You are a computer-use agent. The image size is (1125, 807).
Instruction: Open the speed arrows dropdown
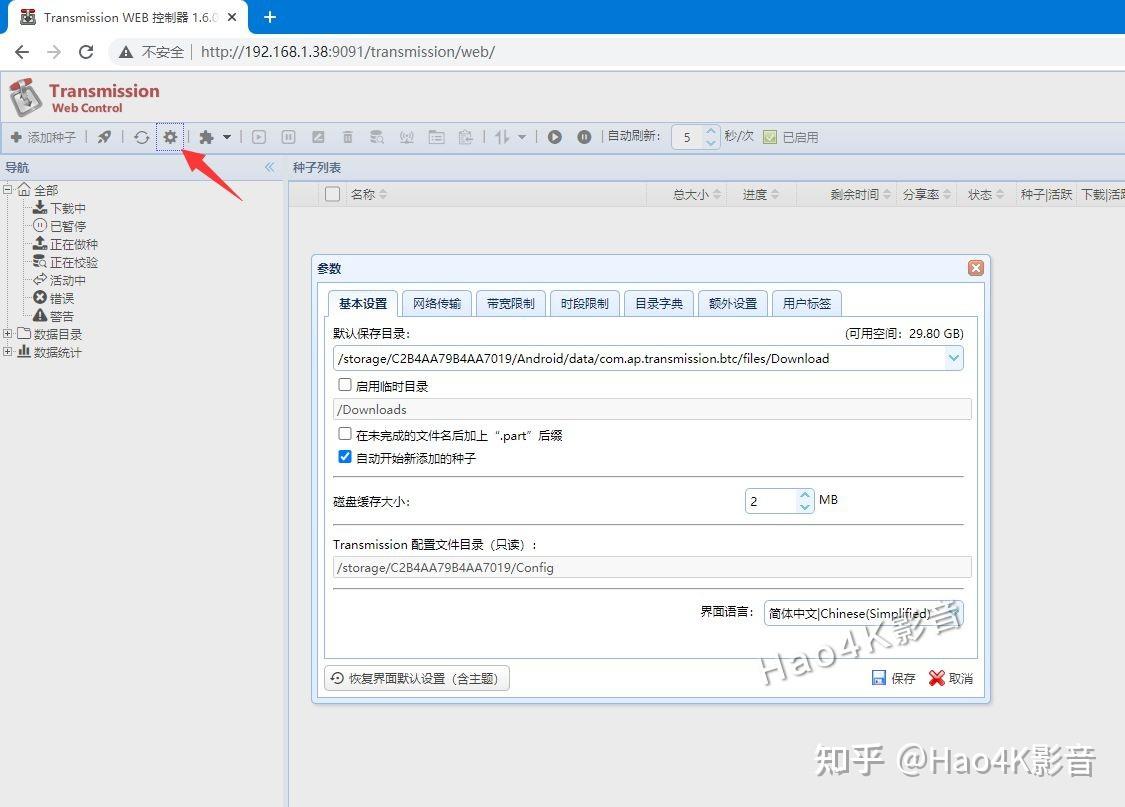coord(522,136)
